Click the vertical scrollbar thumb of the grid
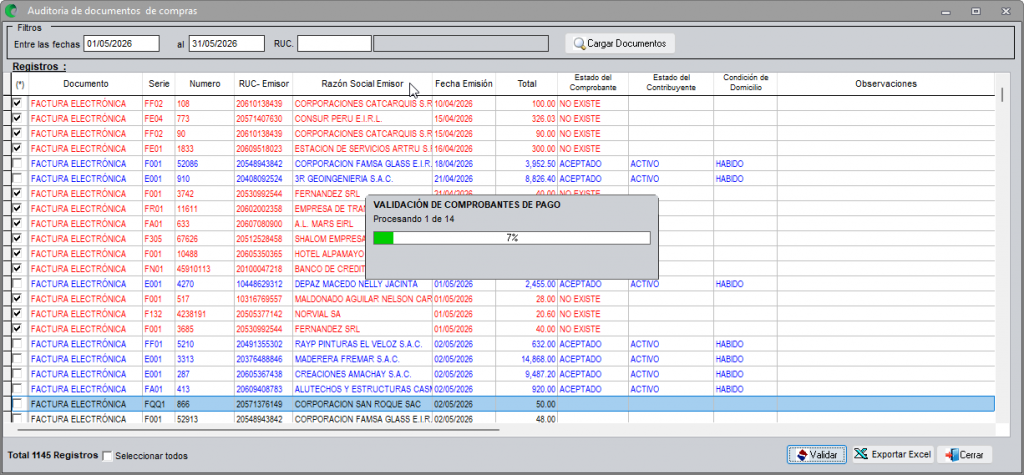 (x=1001, y=94)
